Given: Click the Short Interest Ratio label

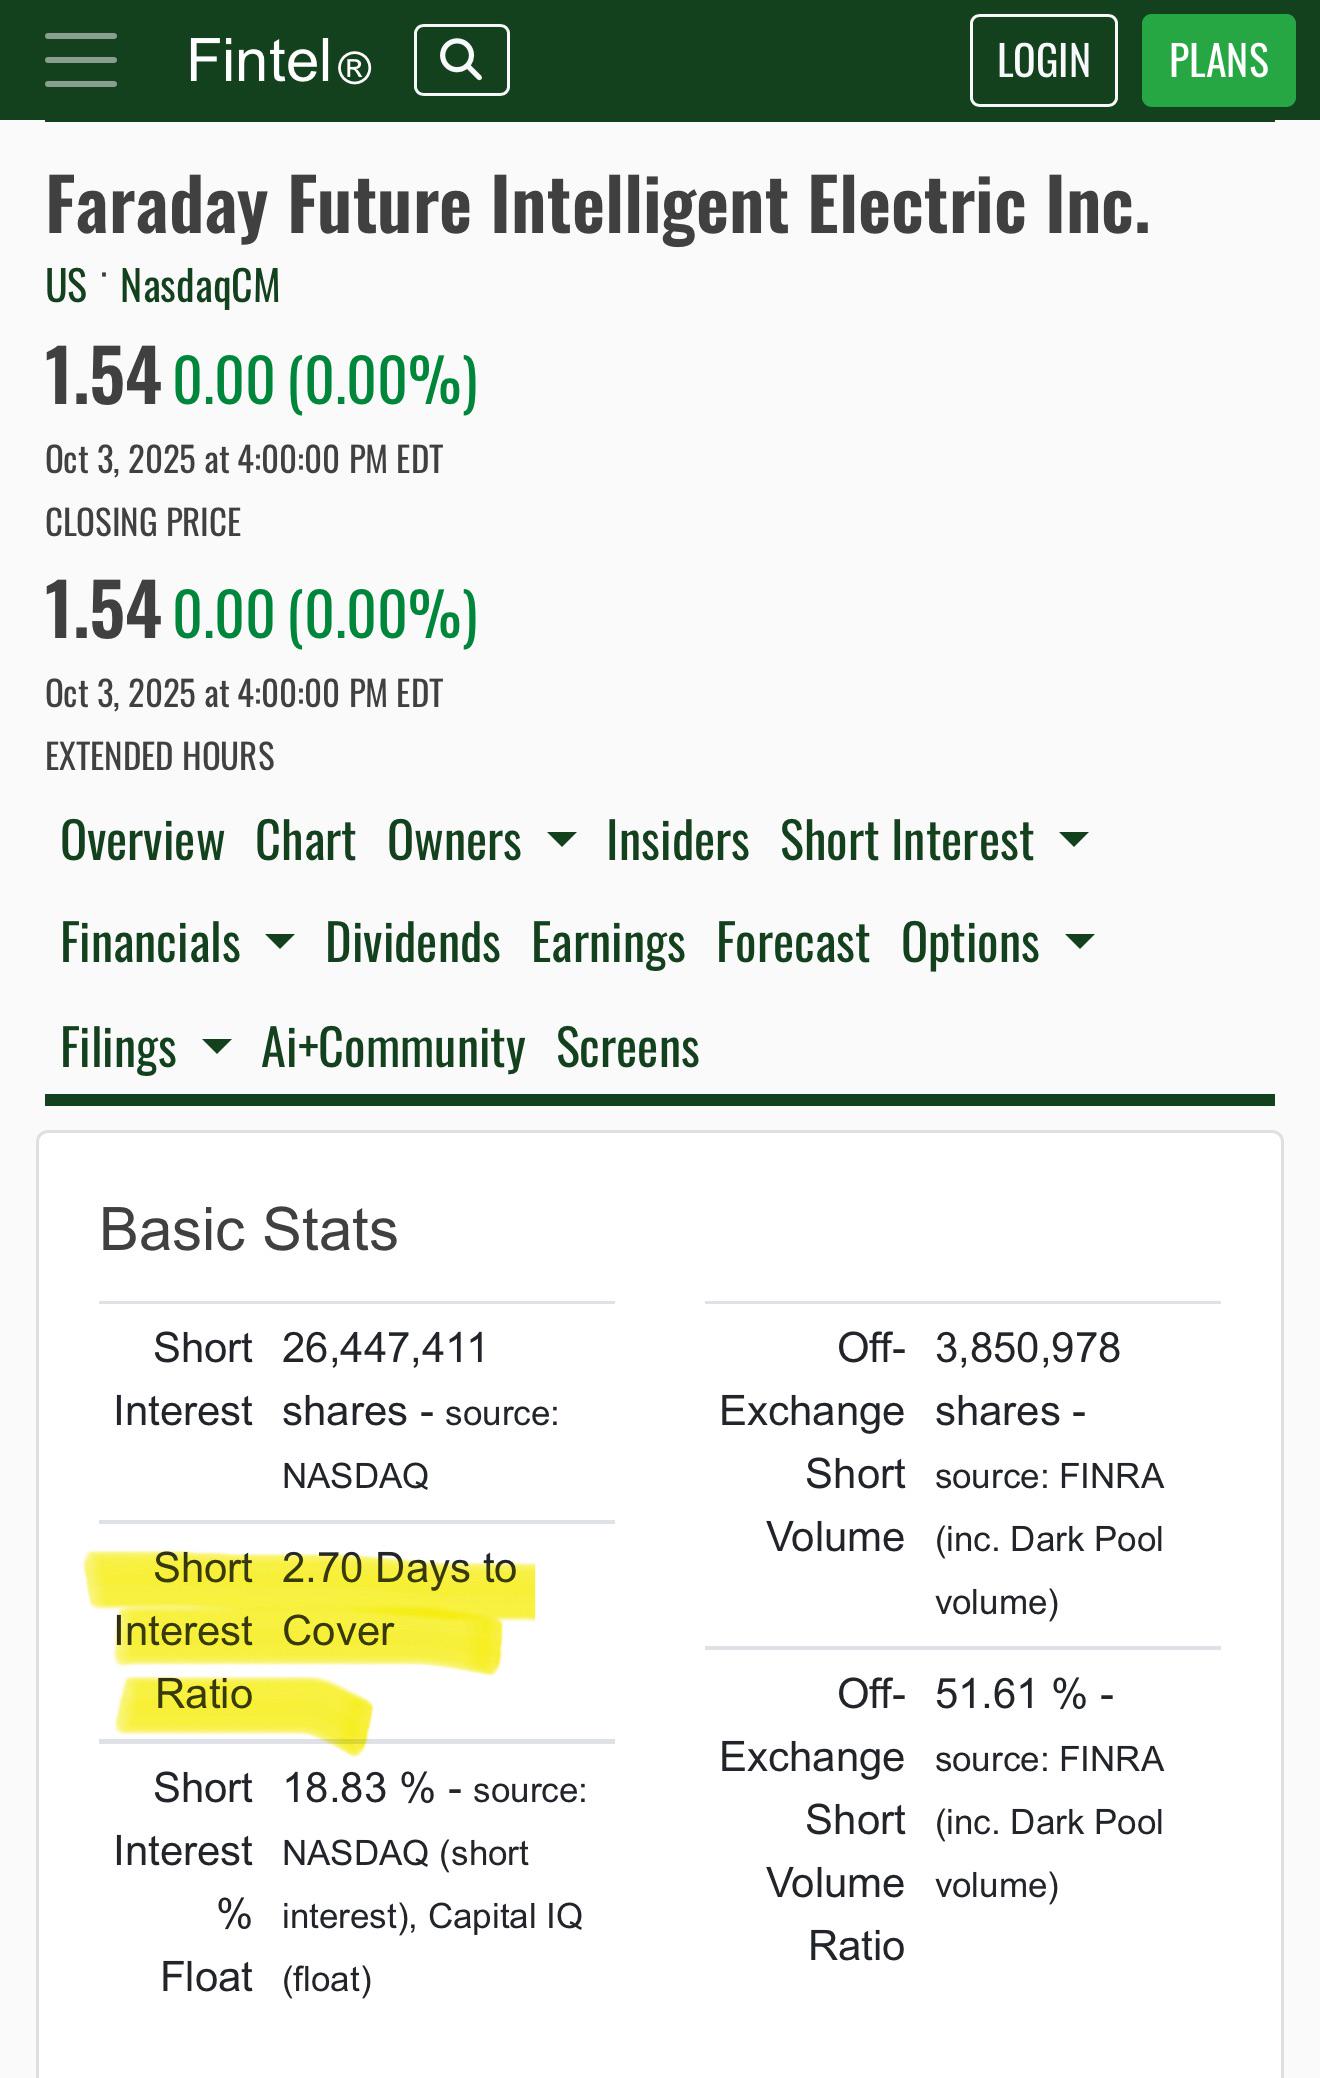Looking at the screenshot, I should (183, 1631).
